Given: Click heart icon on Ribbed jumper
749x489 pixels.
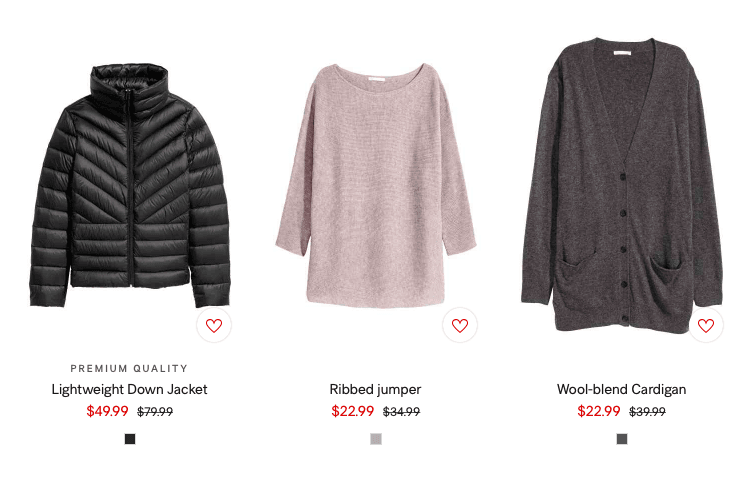Looking at the screenshot, I should [460, 325].
